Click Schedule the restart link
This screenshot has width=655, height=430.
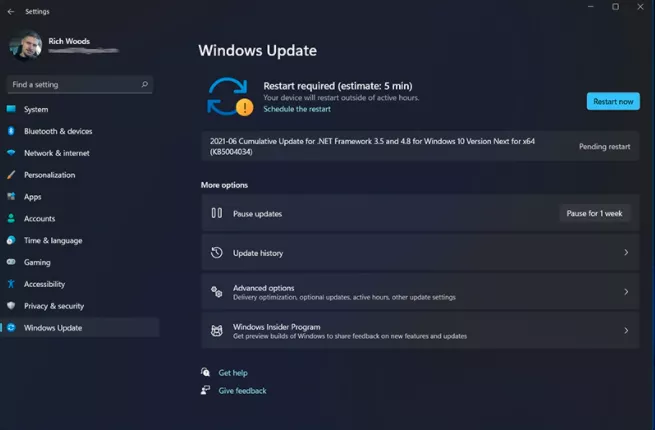[297, 109]
